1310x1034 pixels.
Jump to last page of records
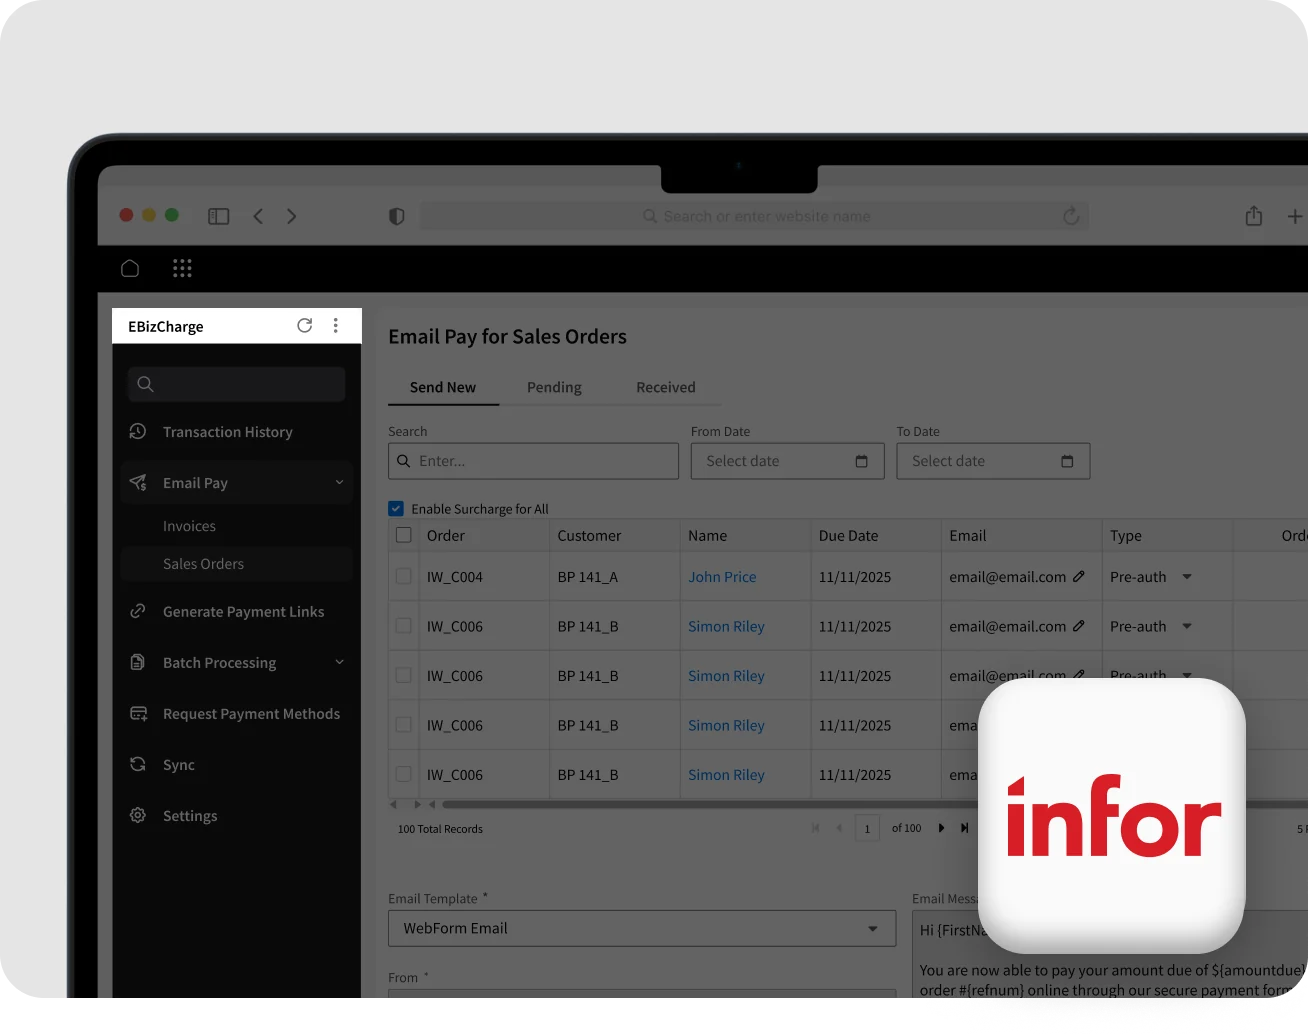[x=964, y=828]
